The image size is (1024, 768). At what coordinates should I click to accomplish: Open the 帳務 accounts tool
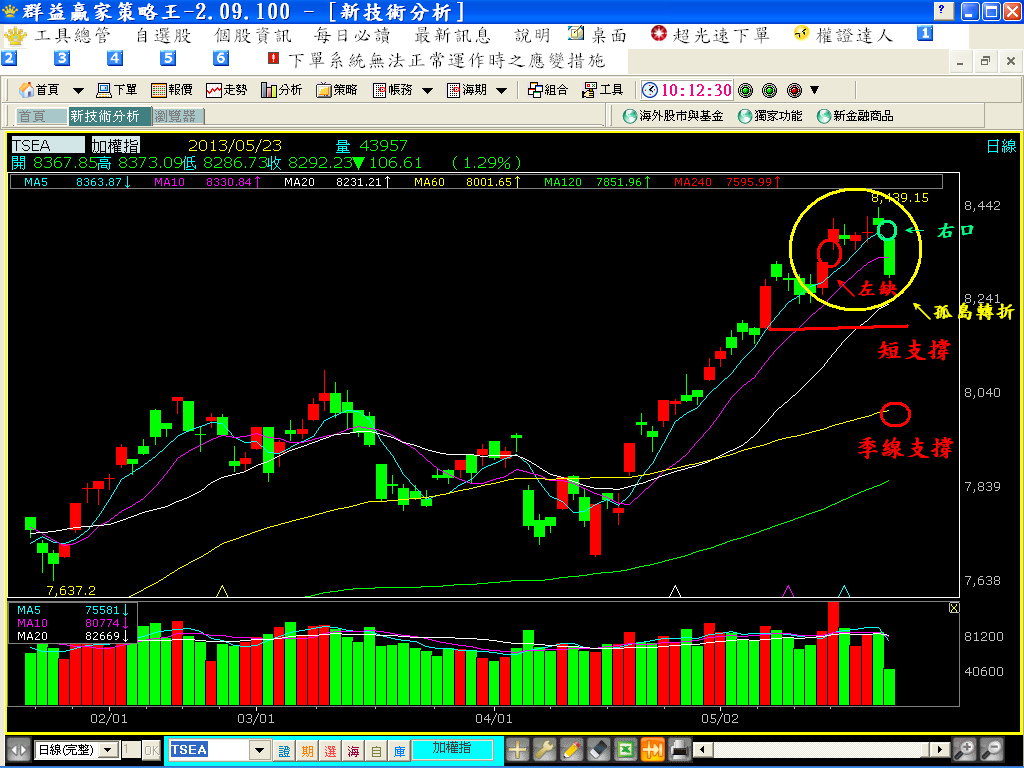coord(392,90)
